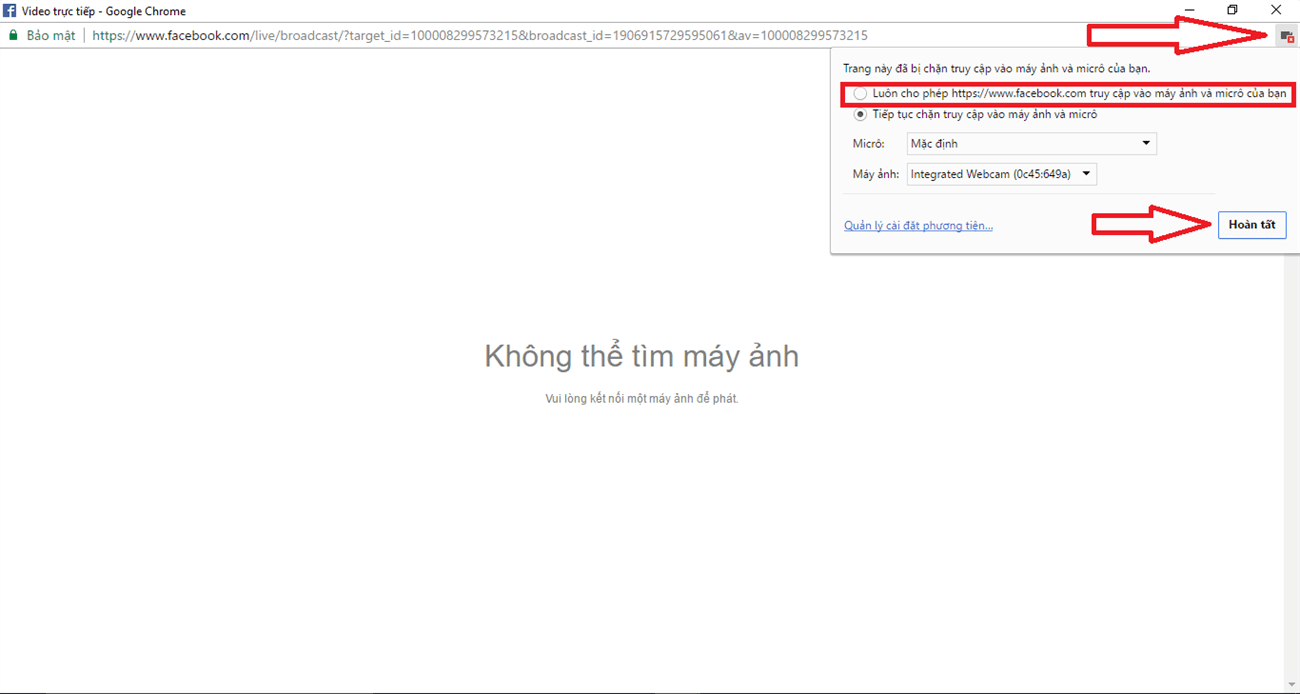This screenshot has width=1300, height=694.
Task: Open the Quản lý cài đặt phương tiện link
Action: pyautogui.click(x=918, y=226)
